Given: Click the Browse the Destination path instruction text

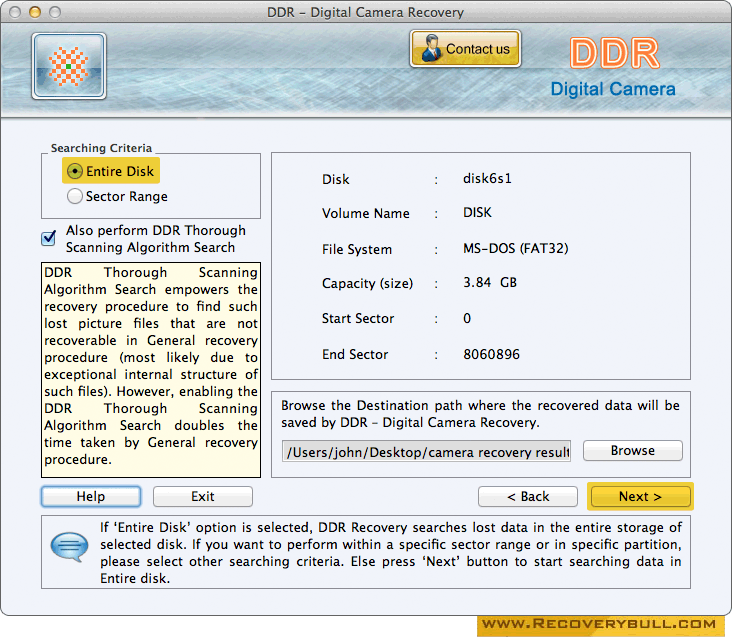Looking at the screenshot, I should pos(480,413).
